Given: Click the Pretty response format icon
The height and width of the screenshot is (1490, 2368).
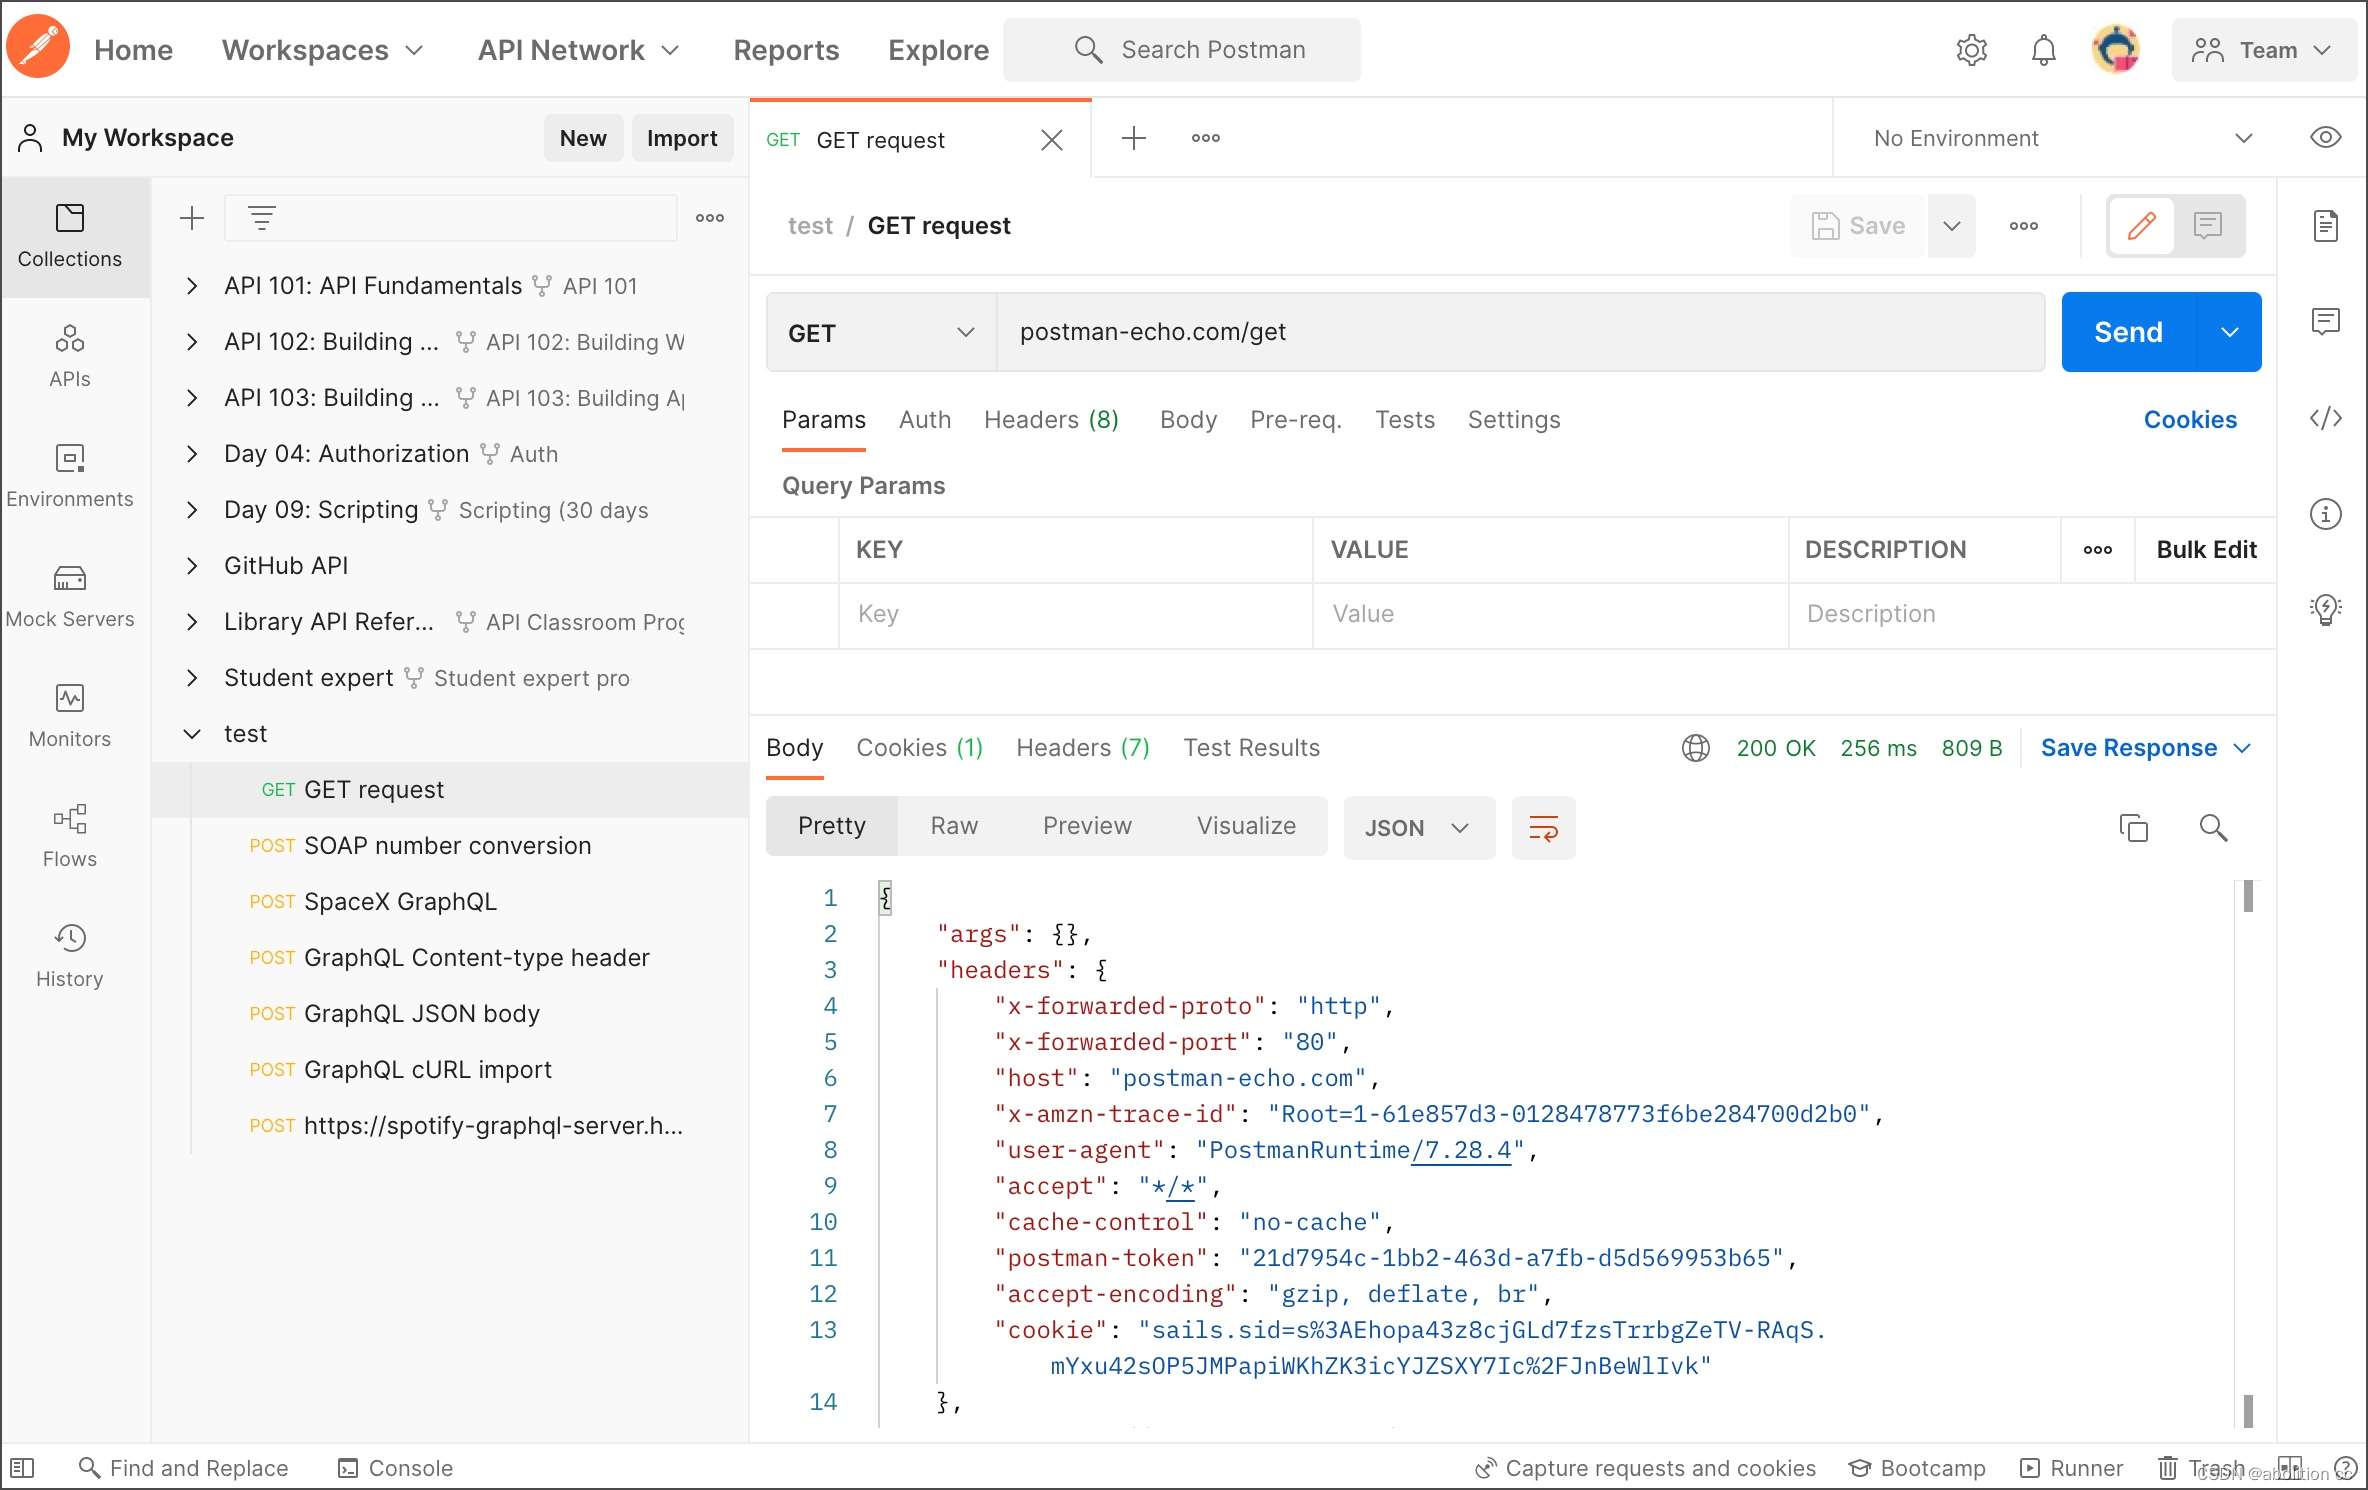Looking at the screenshot, I should [x=832, y=827].
